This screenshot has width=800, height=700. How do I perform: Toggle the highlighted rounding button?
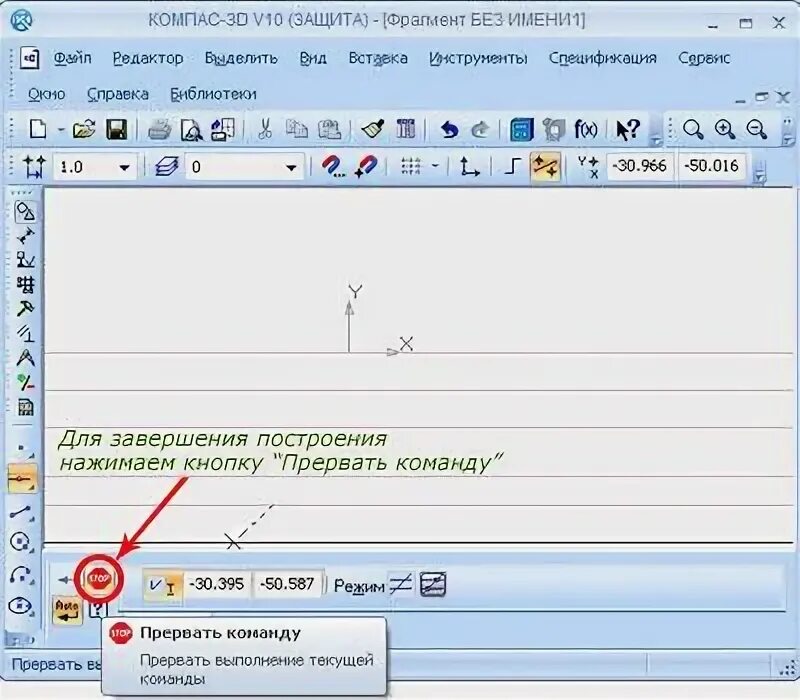545,167
